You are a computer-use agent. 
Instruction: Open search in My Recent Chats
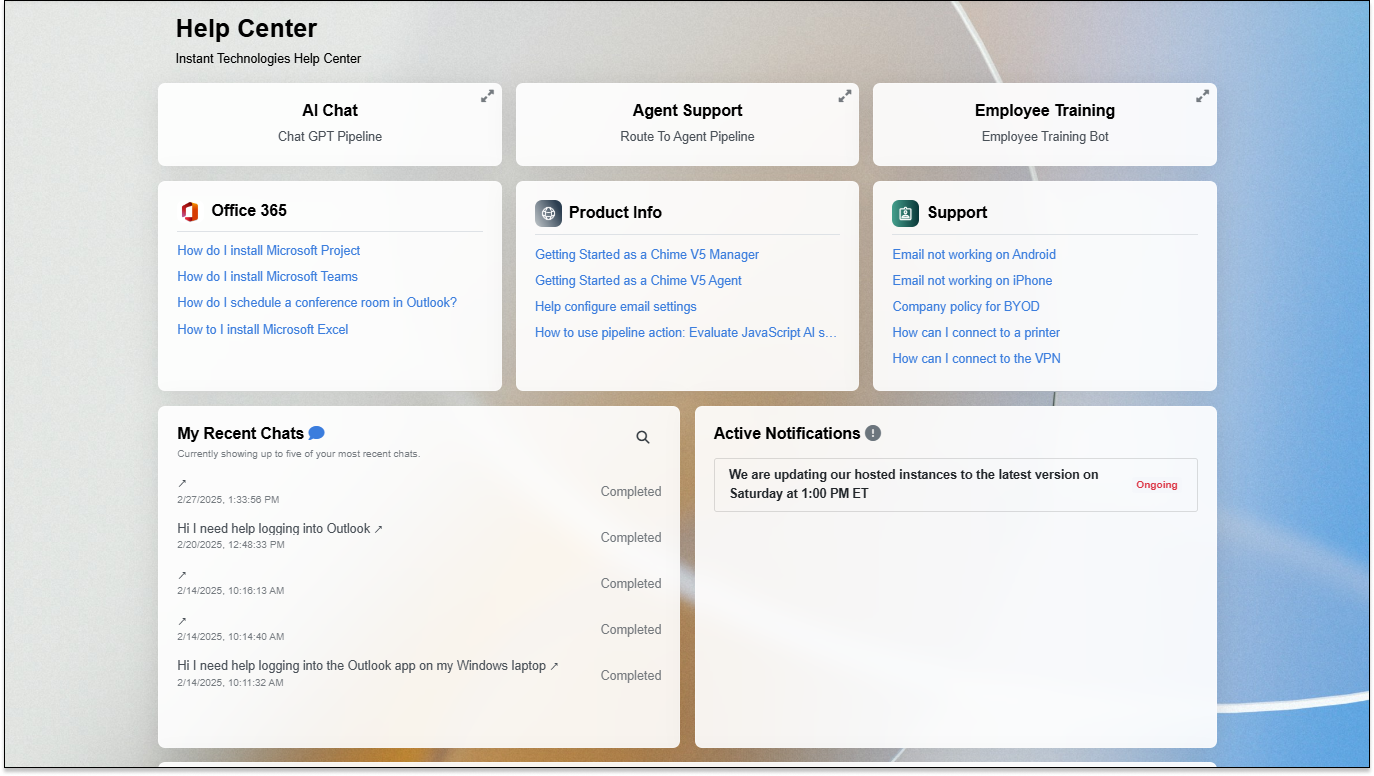coord(643,437)
